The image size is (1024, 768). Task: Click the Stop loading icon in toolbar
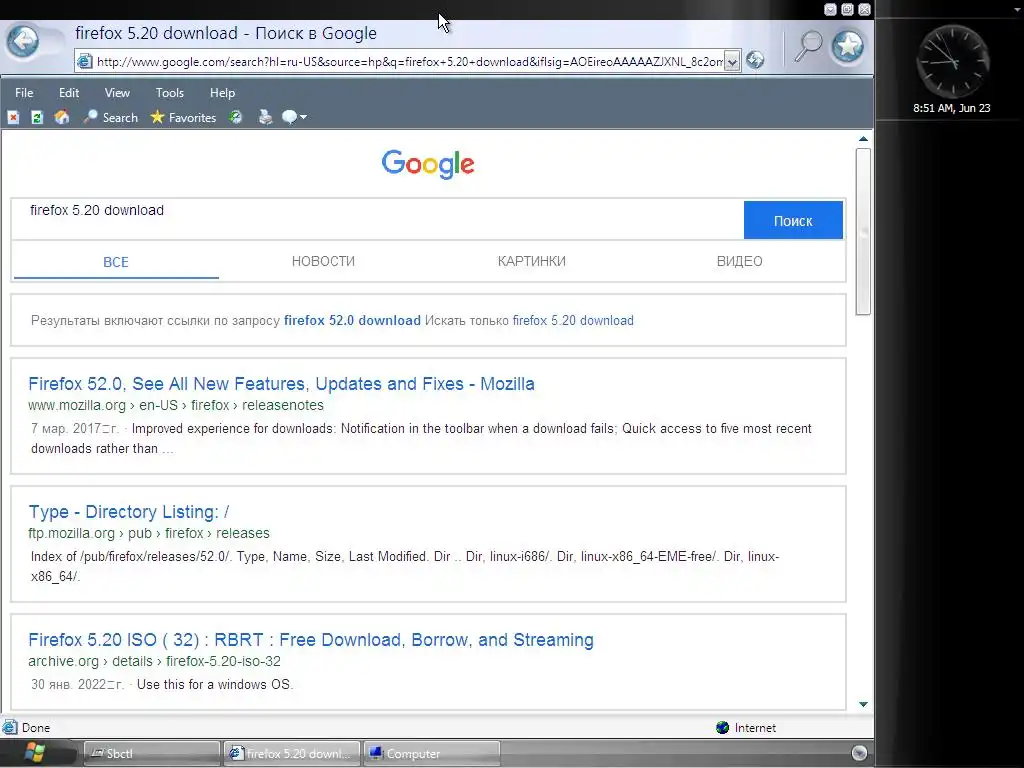[13, 118]
